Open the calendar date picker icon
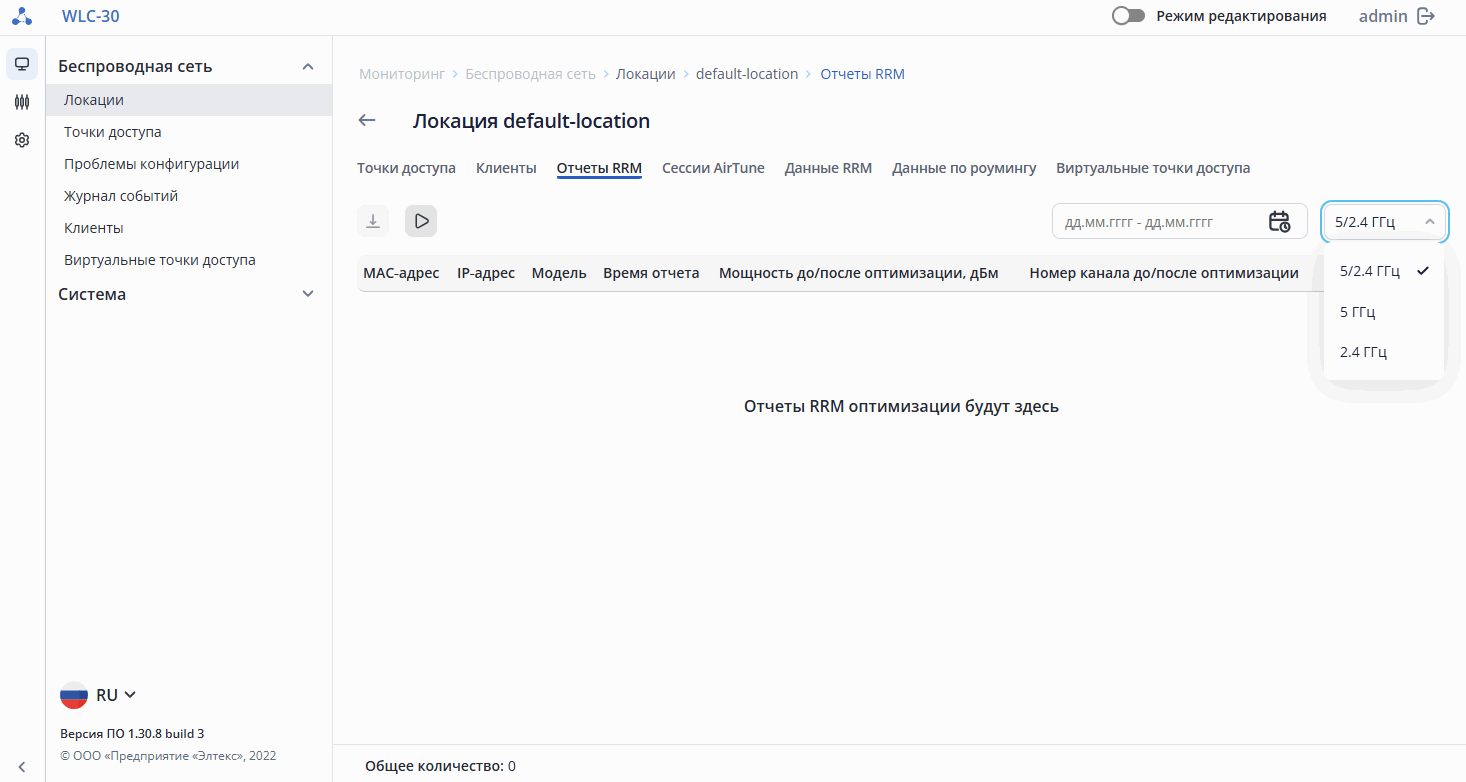Viewport: 1466px width, 782px height. tap(1279, 222)
